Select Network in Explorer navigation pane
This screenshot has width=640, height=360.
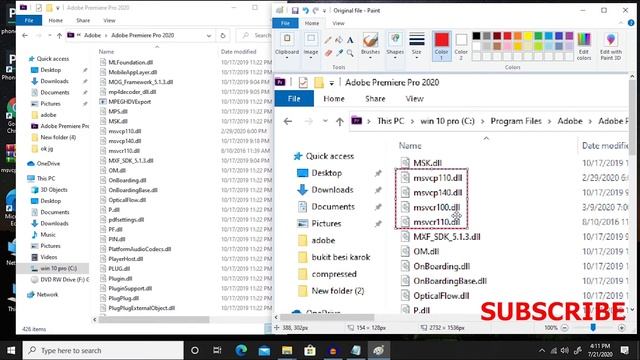pos(47,294)
